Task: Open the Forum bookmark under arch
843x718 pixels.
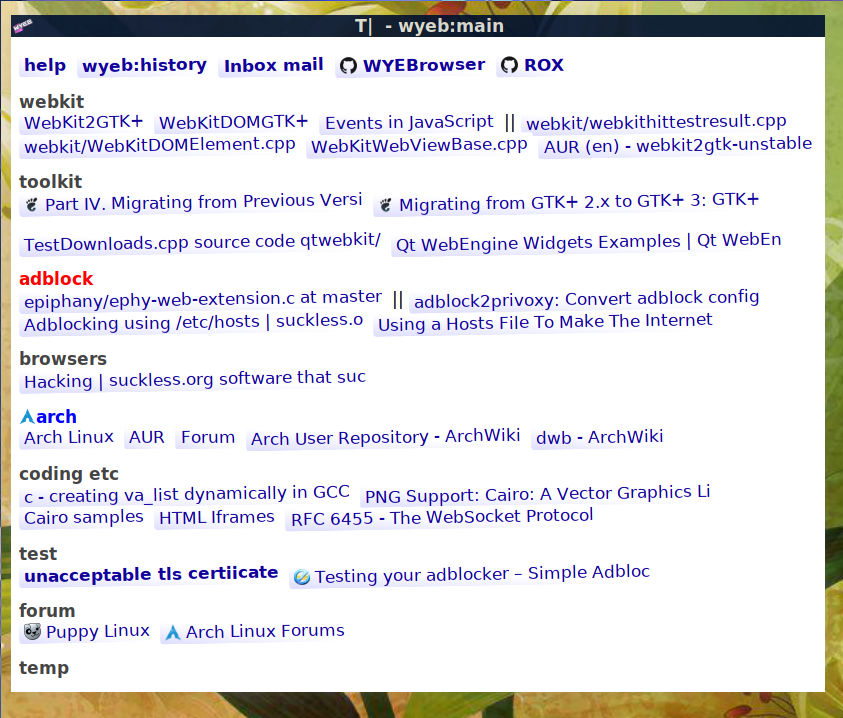Action: coord(208,437)
